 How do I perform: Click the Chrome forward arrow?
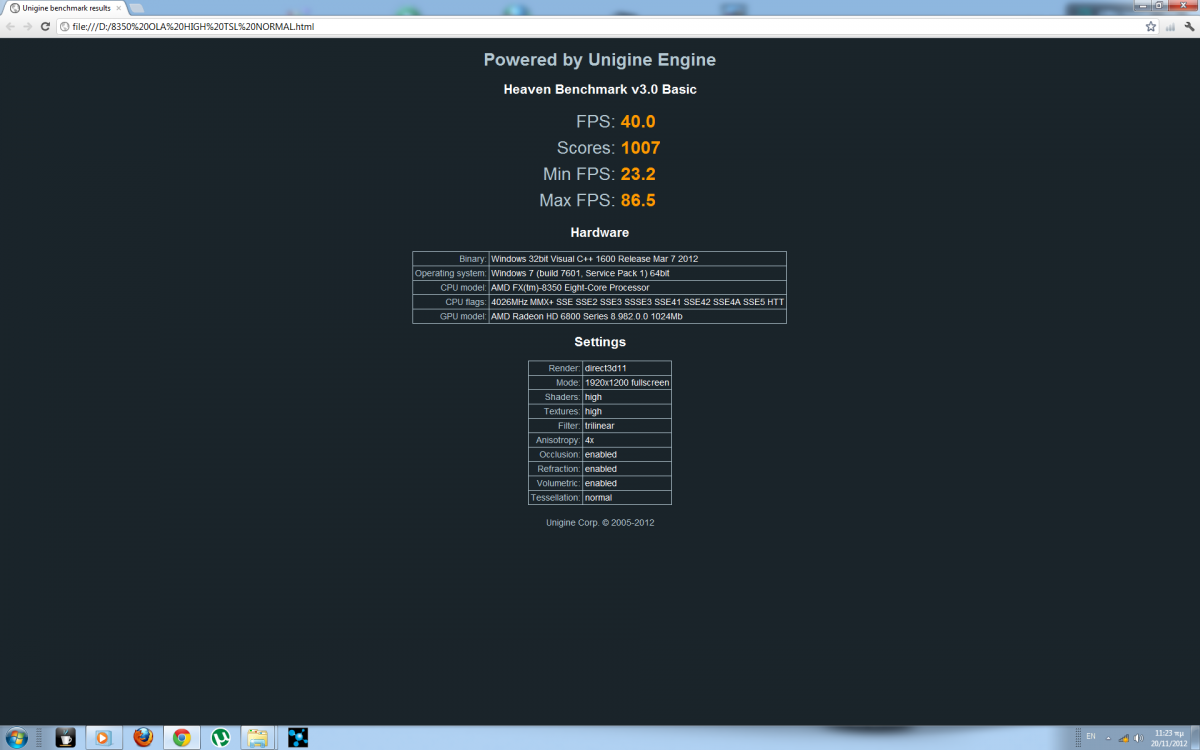point(27,26)
